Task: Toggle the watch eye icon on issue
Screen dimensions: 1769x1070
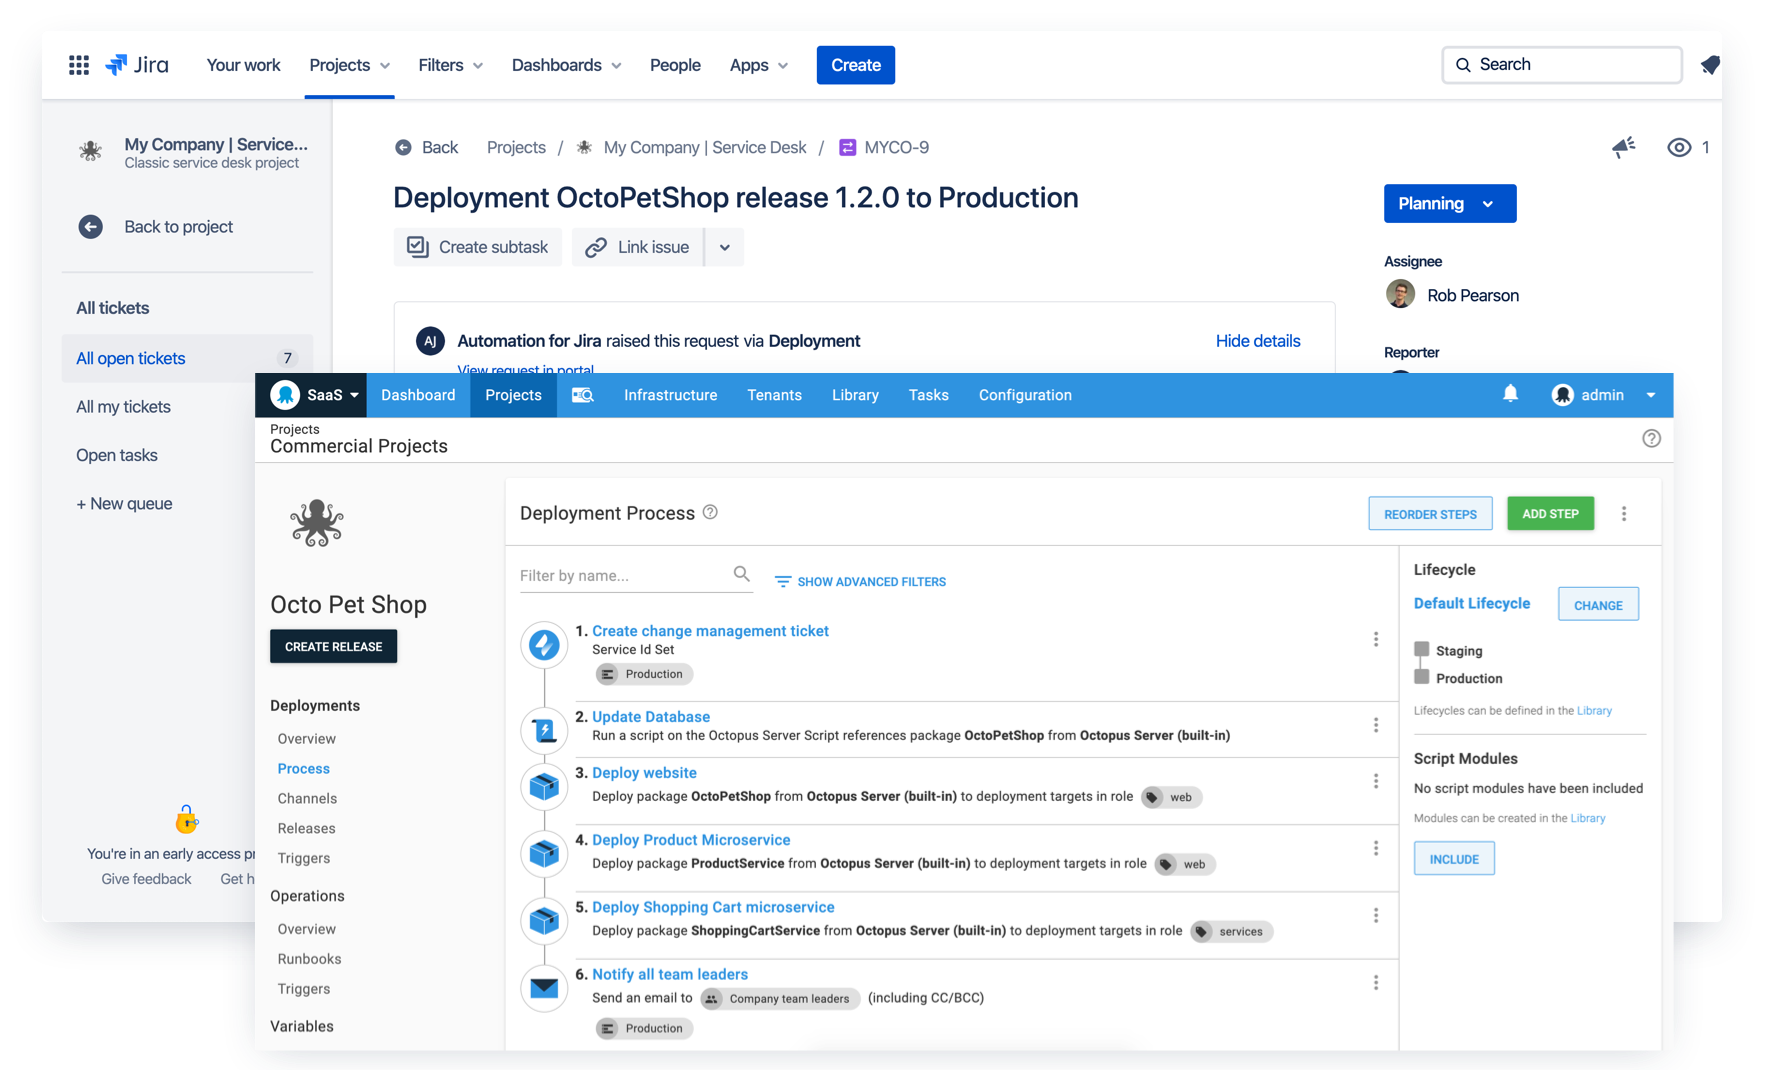Action: [x=1679, y=147]
